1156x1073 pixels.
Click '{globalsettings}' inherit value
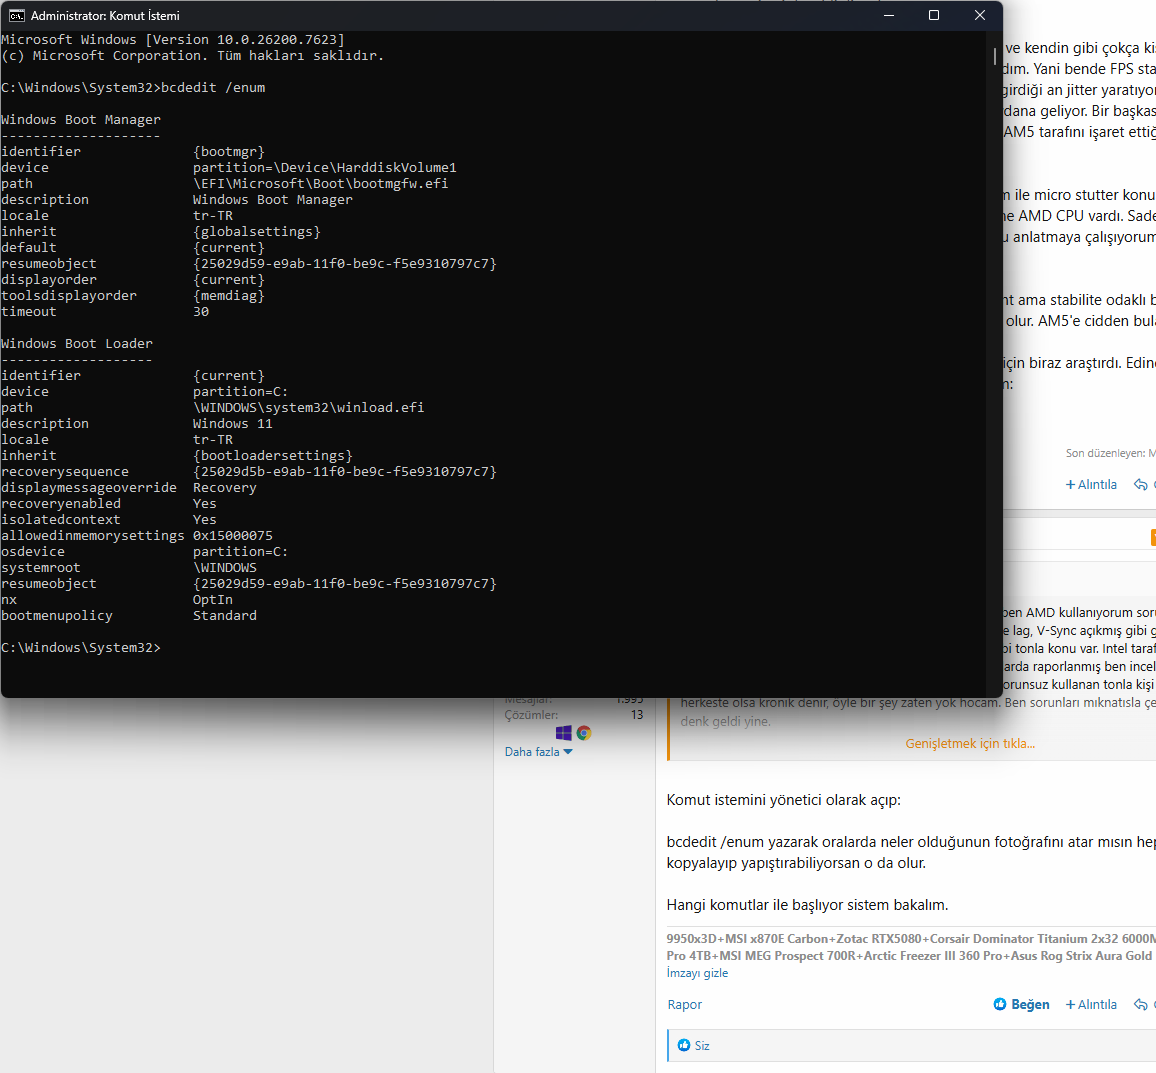[x=257, y=232]
